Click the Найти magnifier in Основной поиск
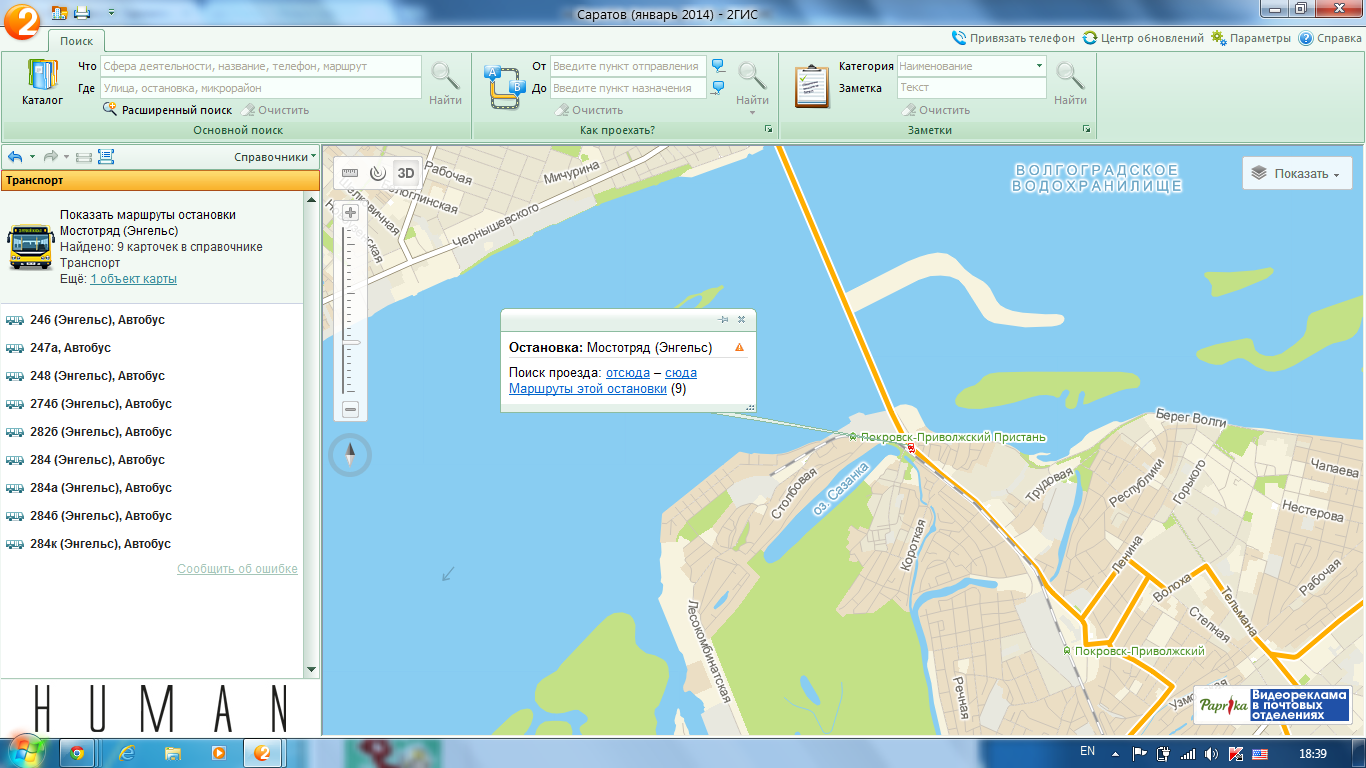The width and height of the screenshot is (1366, 768). 445,82
